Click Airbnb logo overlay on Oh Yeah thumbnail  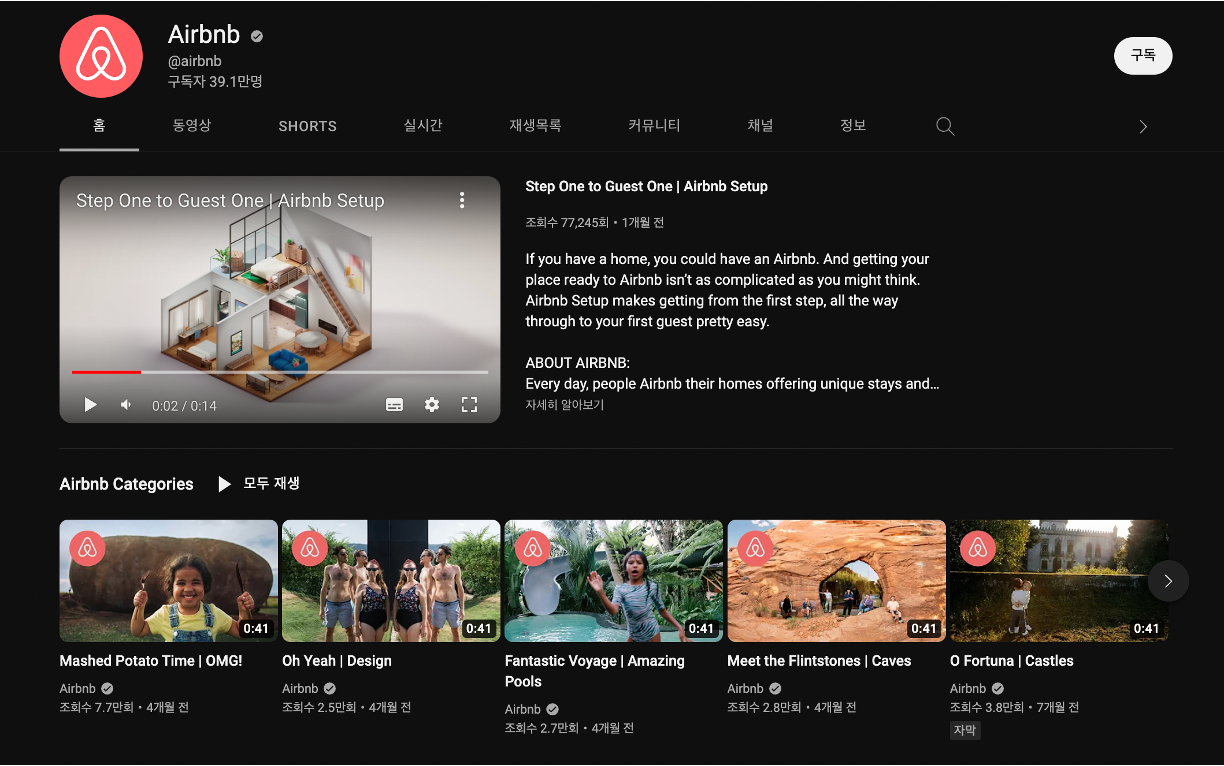310,548
